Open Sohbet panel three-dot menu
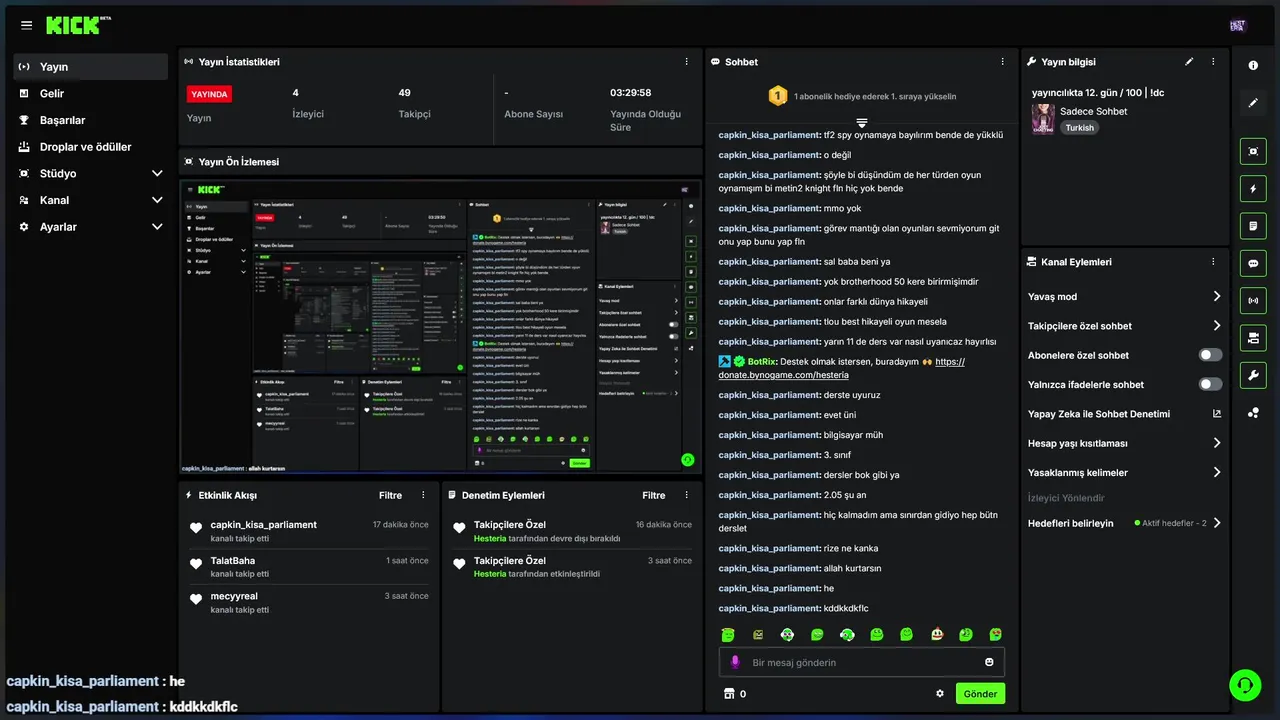The height and width of the screenshot is (720, 1280). point(1003,62)
